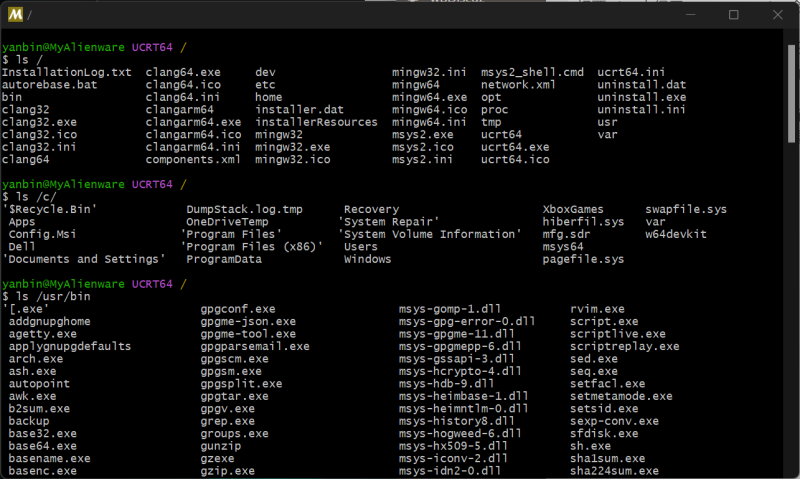
Task: Close the UCRT64 terminal window
Action: coord(778,15)
